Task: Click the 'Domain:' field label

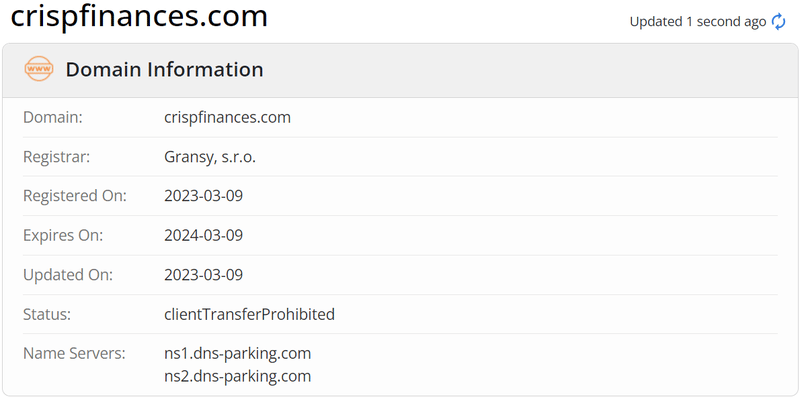Action: coord(53,117)
